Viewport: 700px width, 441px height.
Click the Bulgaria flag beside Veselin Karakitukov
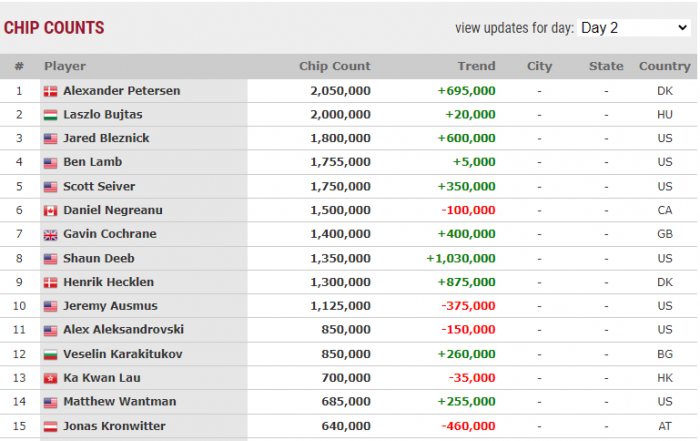[50, 355]
